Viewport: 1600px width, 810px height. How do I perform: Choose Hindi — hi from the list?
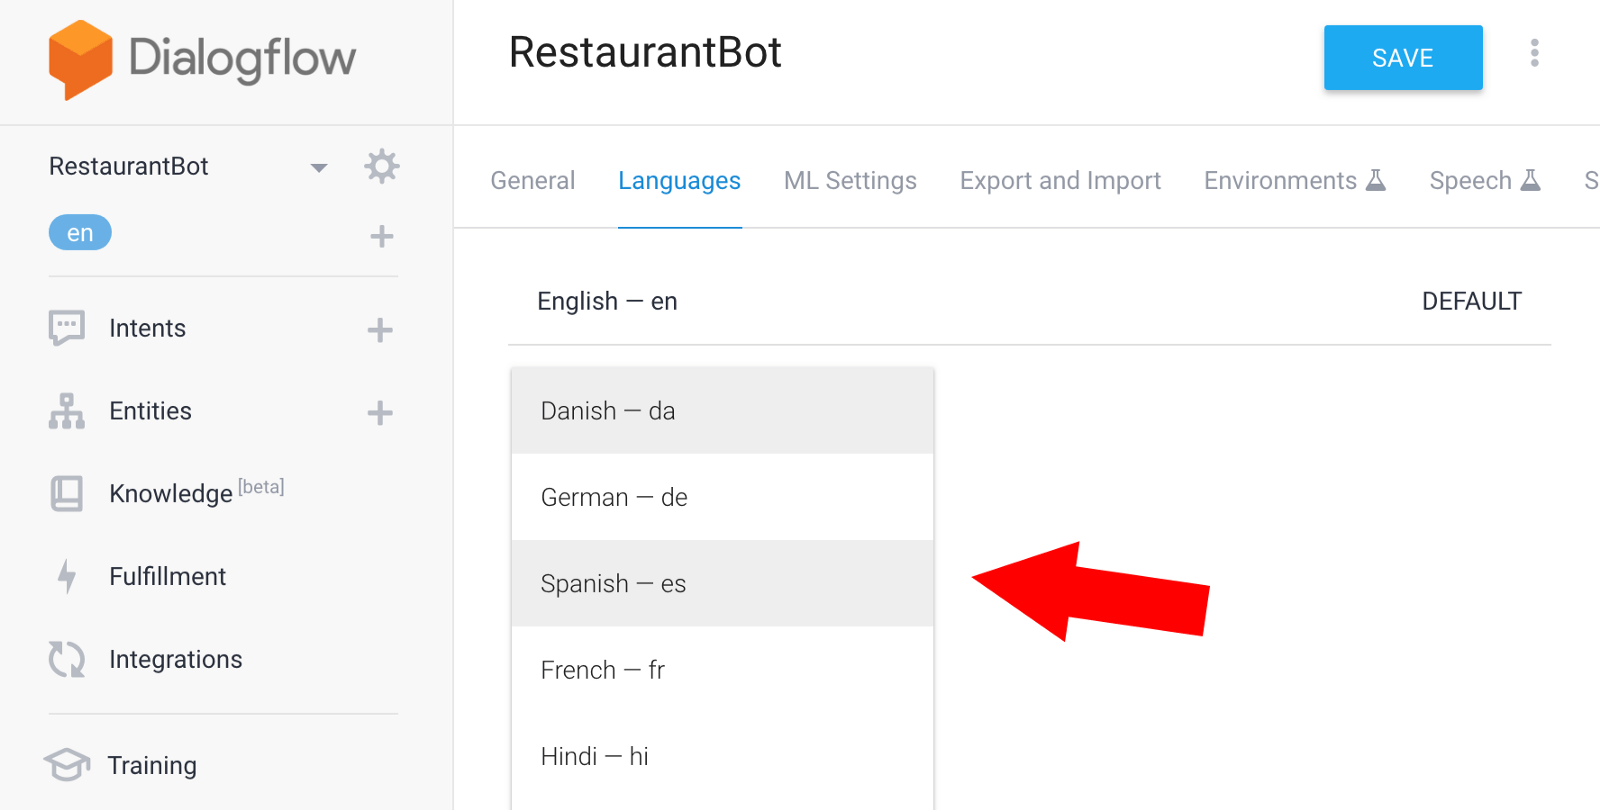point(722,756)
